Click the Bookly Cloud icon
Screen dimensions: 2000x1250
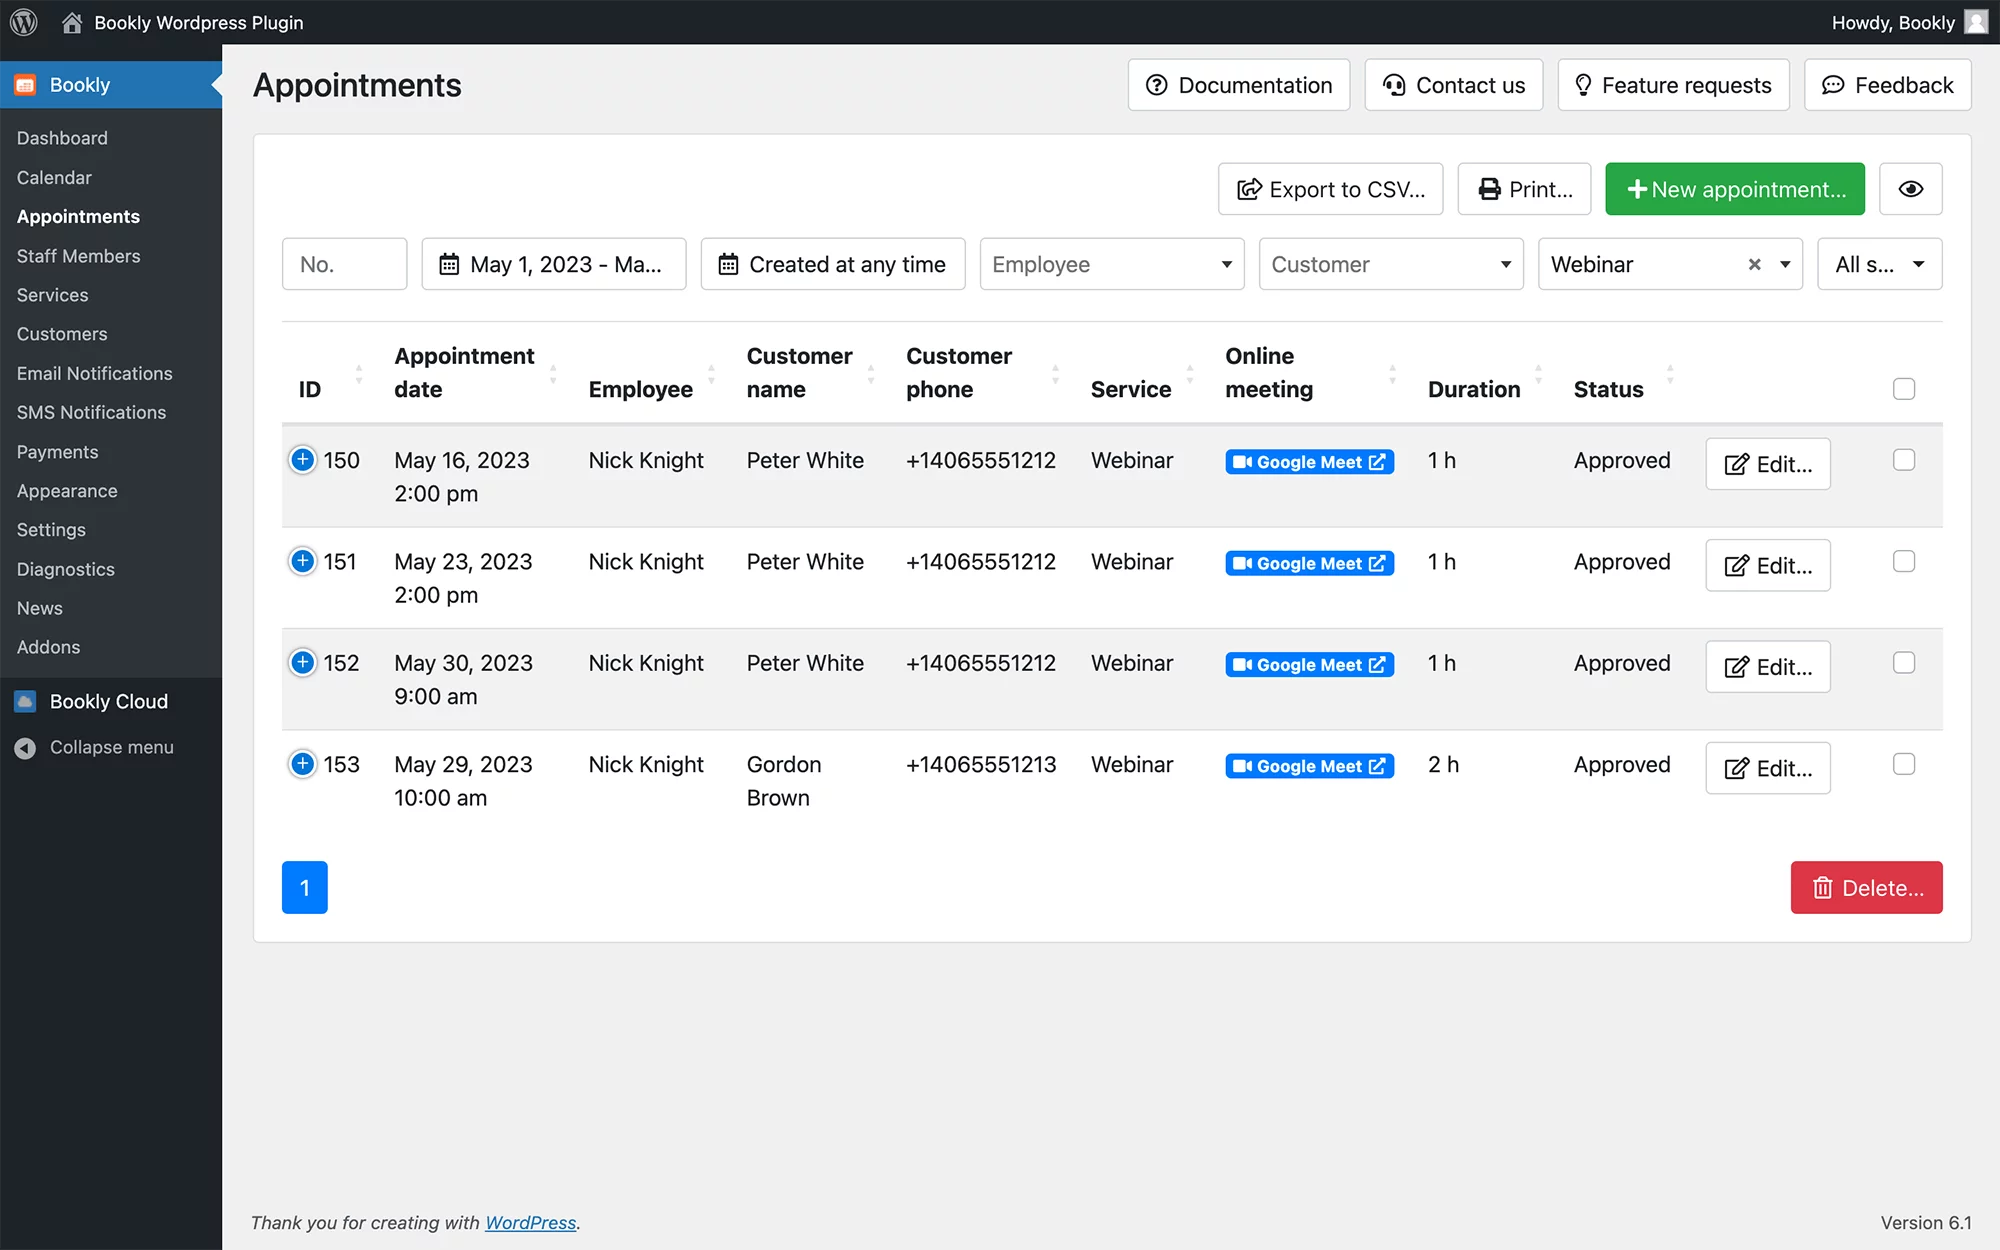coord(26,701)
